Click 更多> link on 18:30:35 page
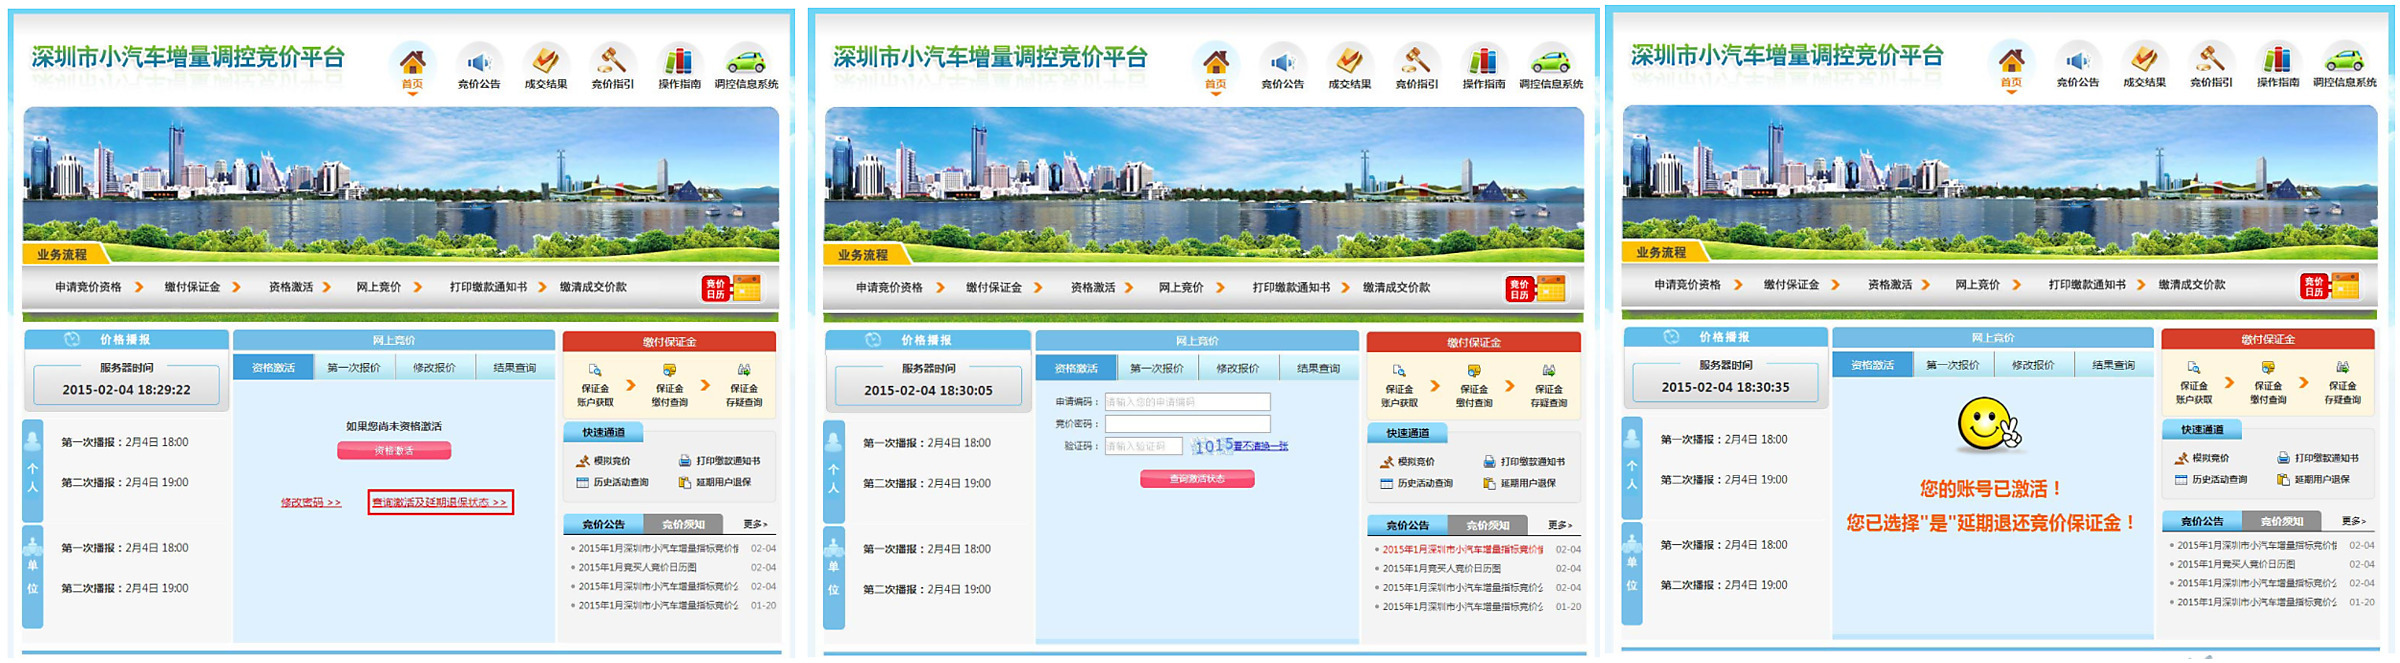The width and height of the screenshot is (2400, 663). pos(2354,521)
